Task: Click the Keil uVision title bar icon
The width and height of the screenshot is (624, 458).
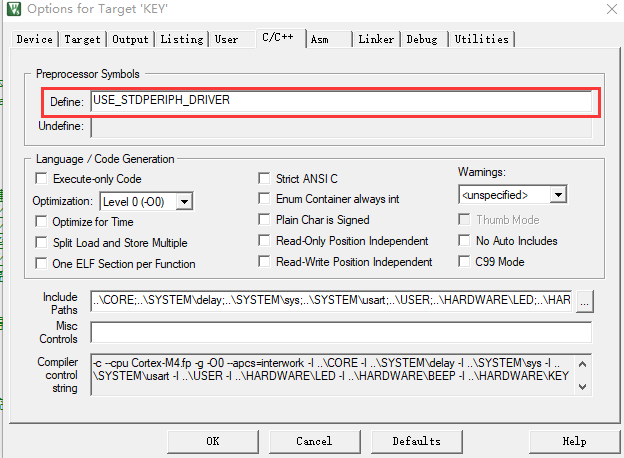Action: point(14,9)
